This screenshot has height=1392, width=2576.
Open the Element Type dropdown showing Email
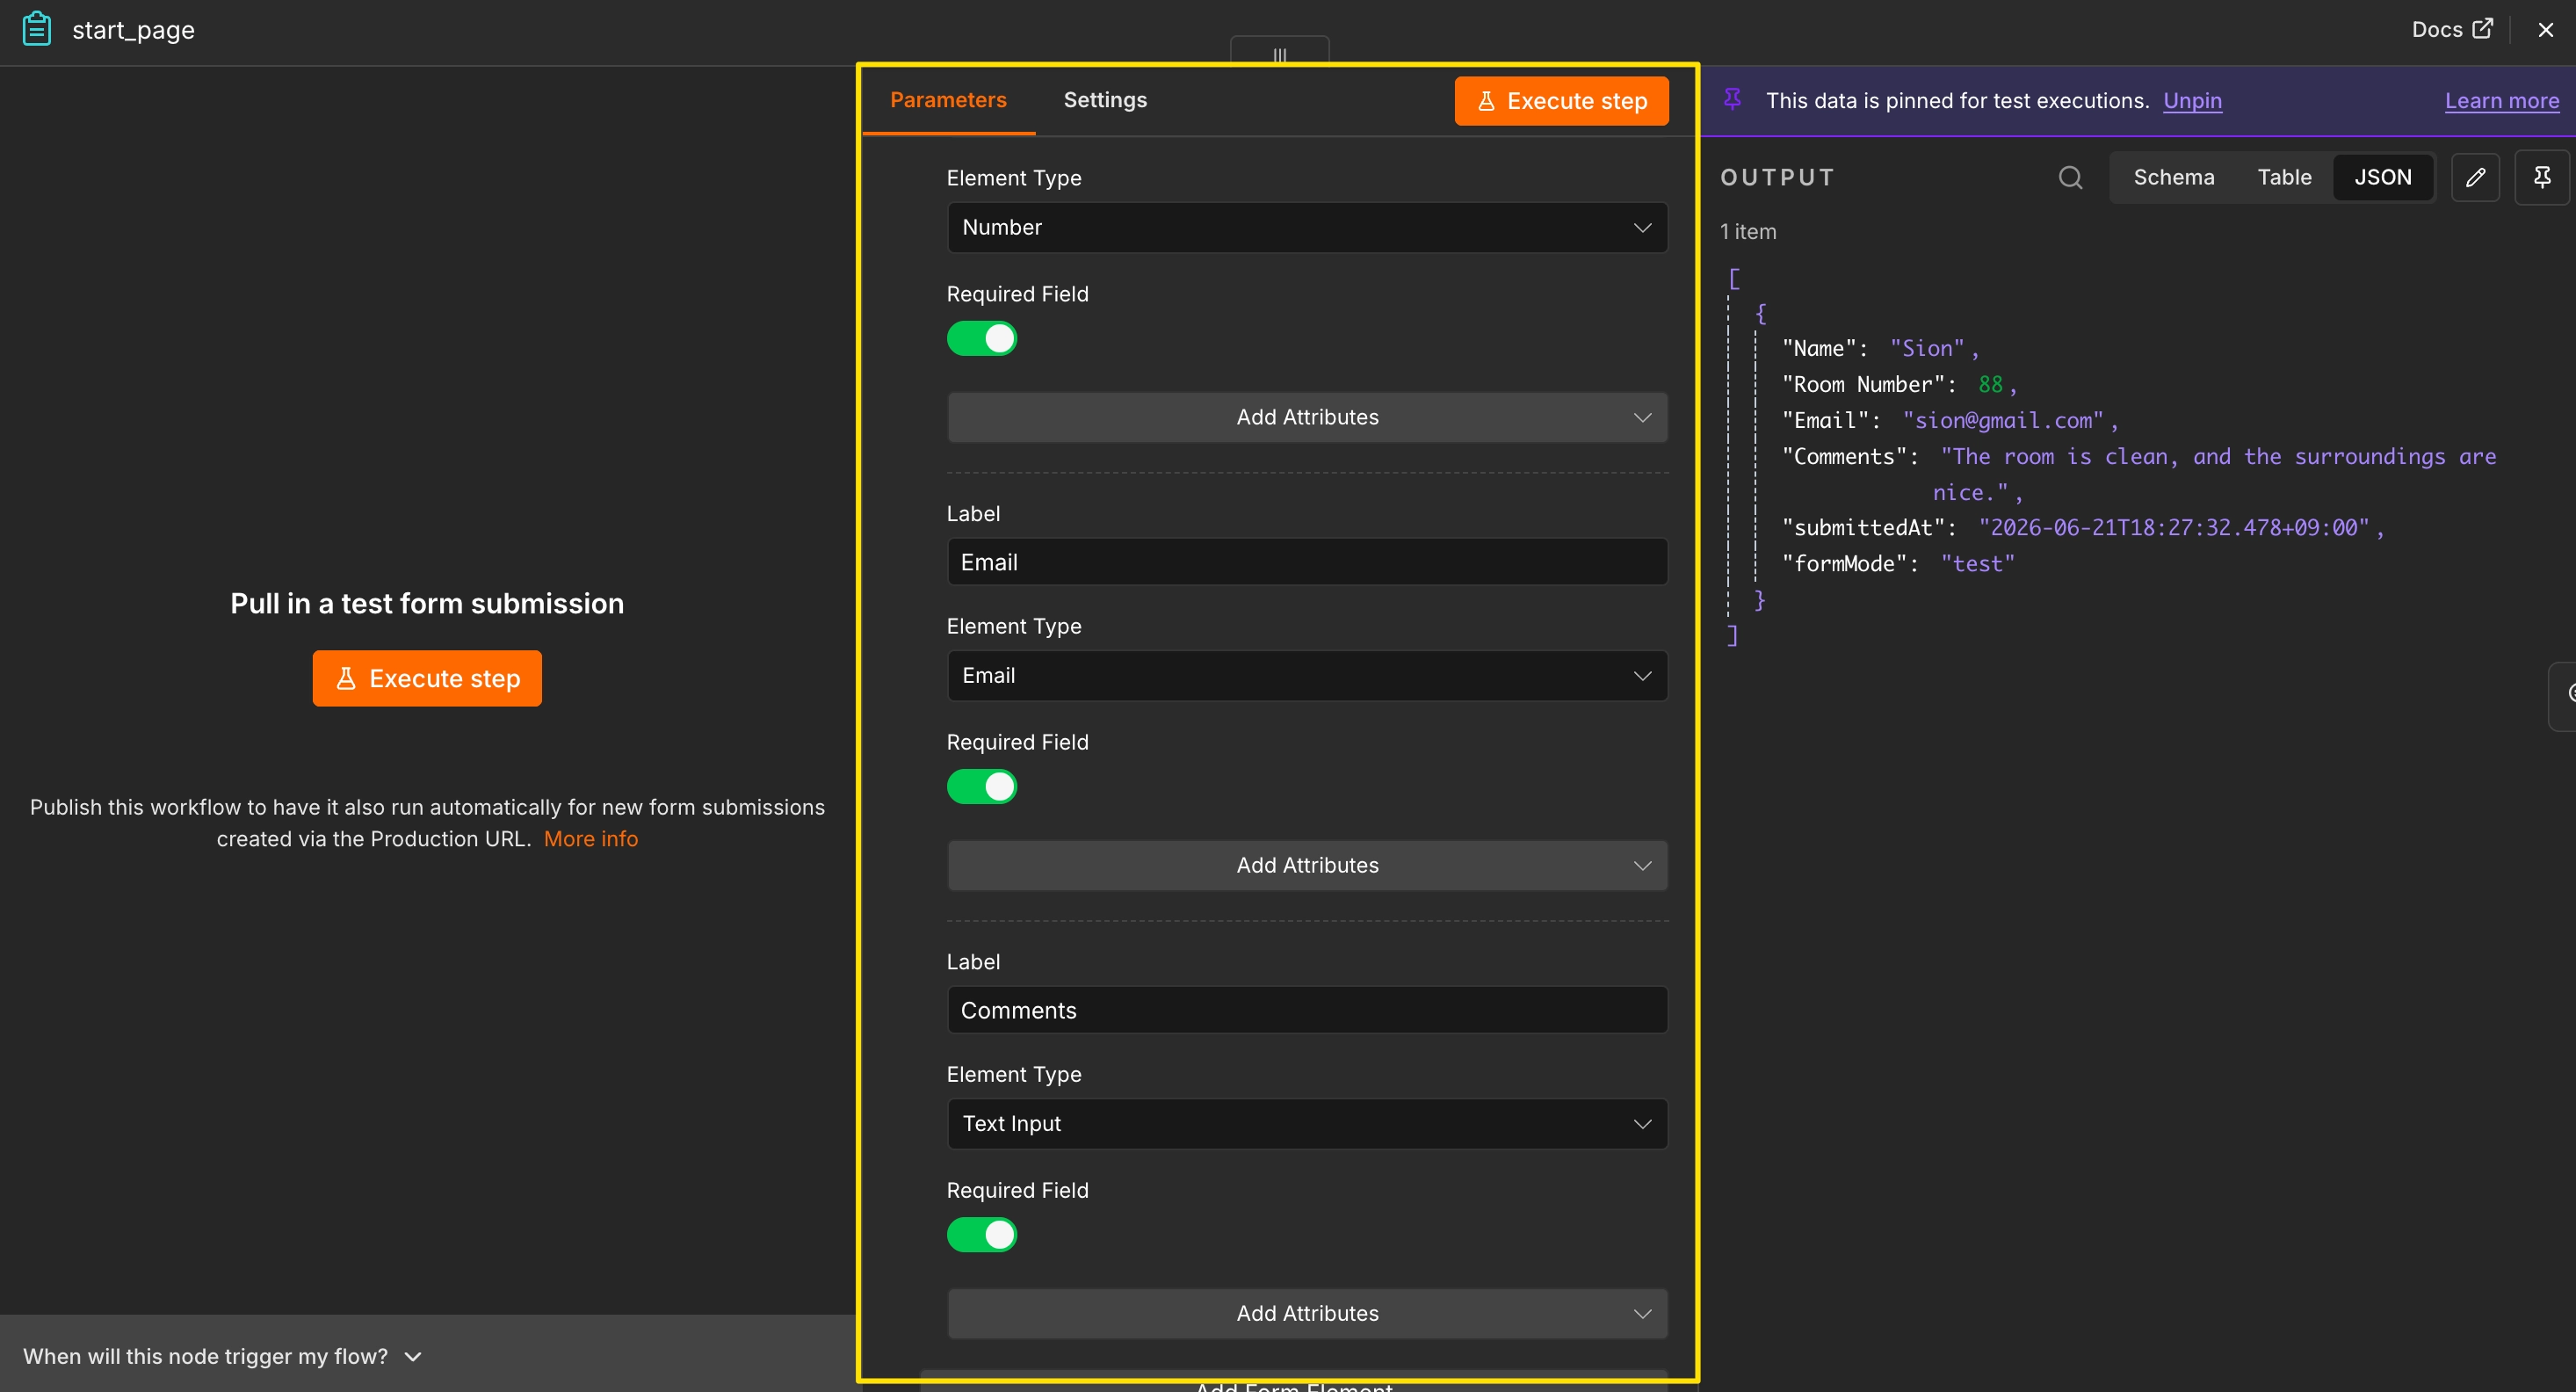pos(1307,675)
